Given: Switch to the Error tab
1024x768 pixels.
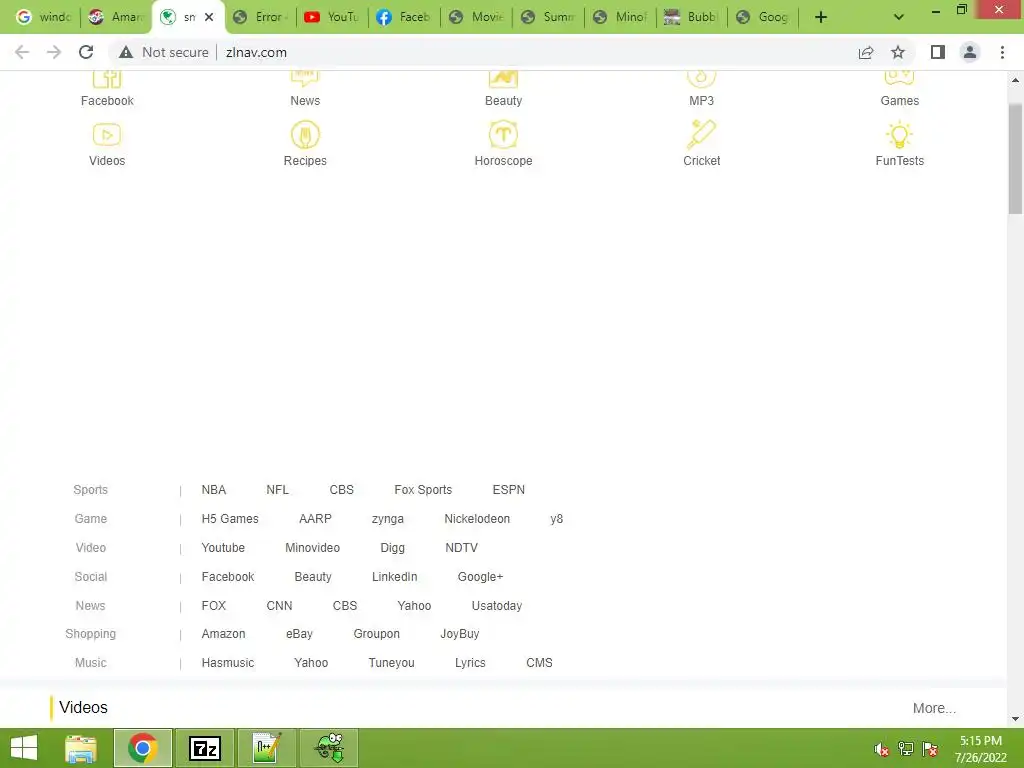Looking at the screenshot, I should pos(260,17).
